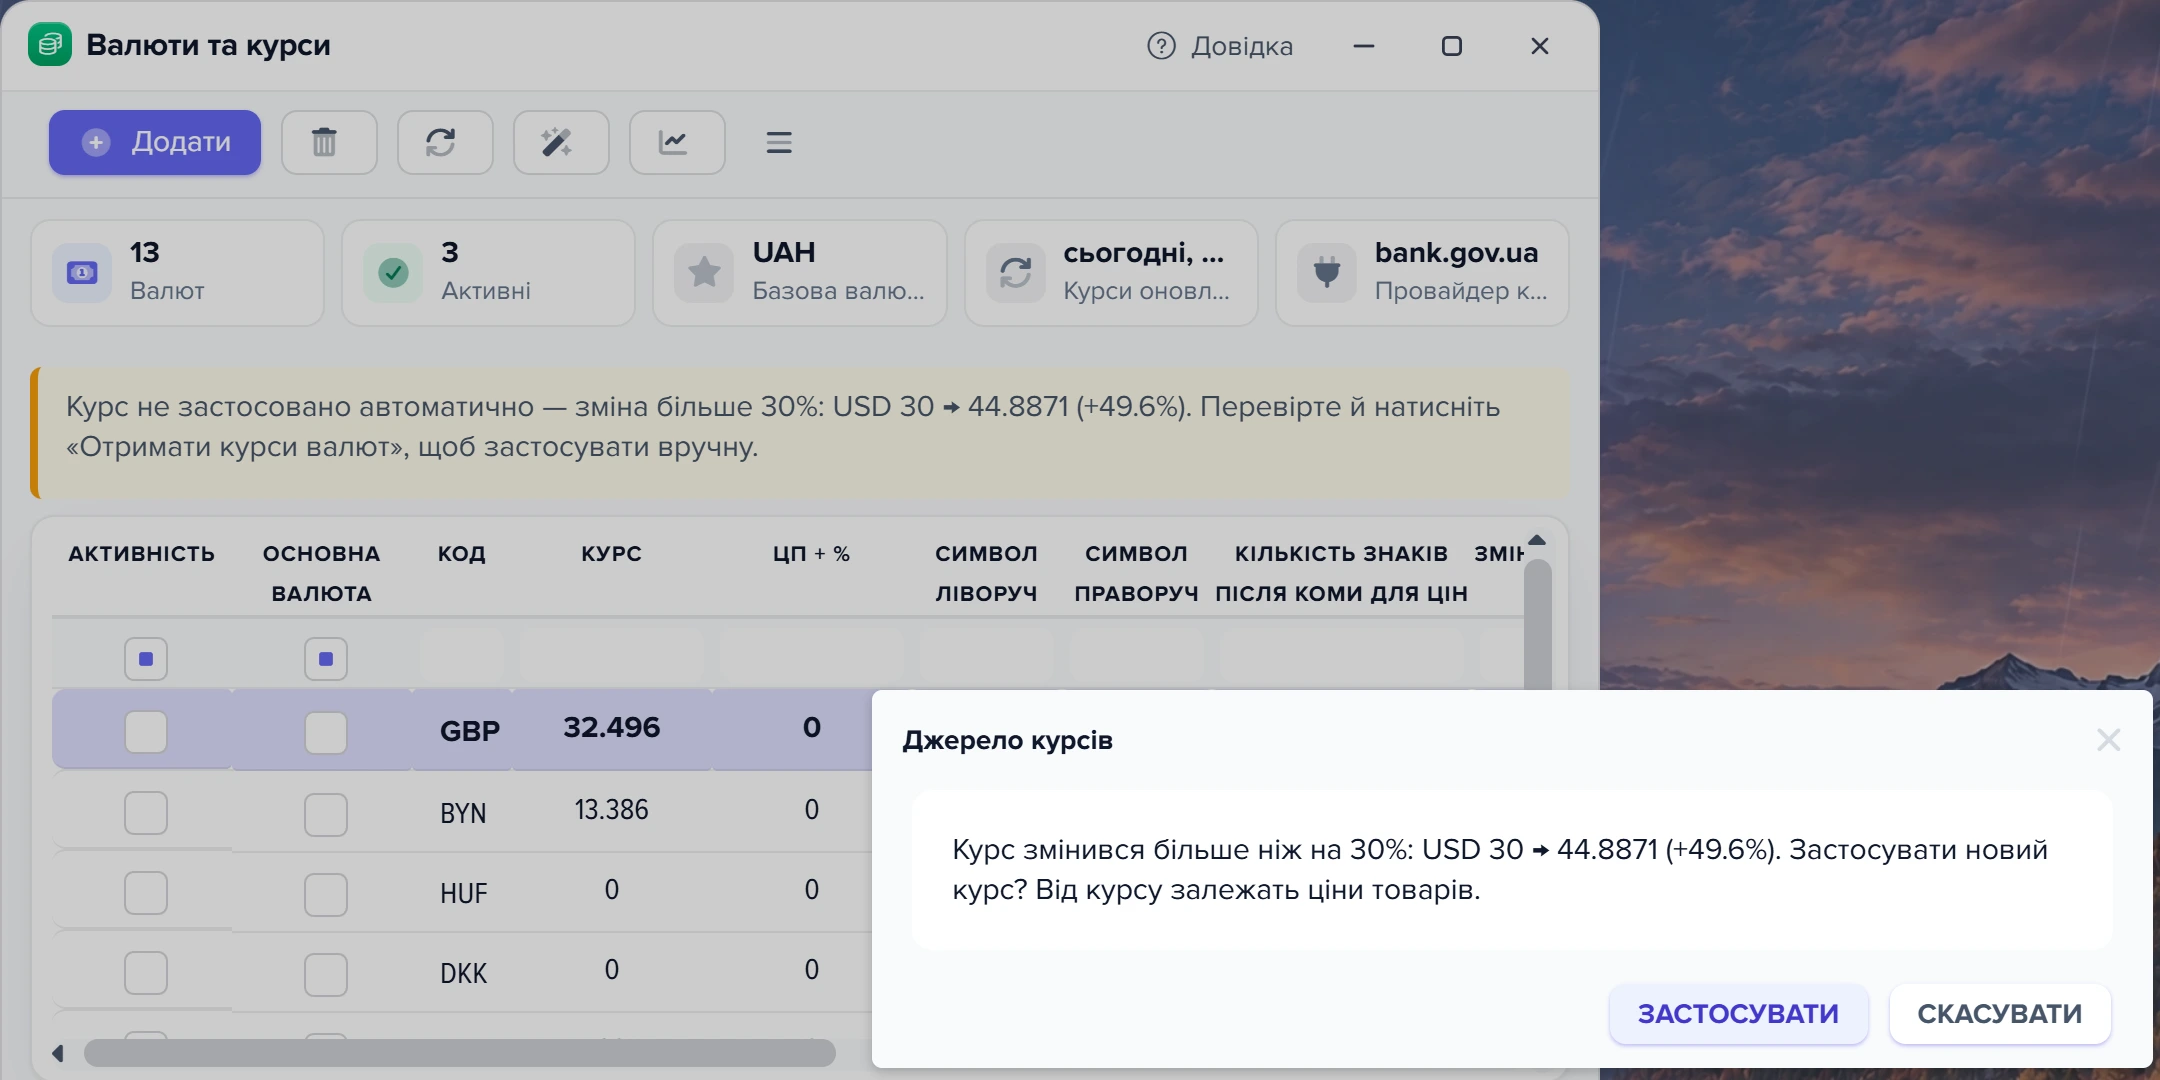This screenshot has width=2160, height=1080.
Task: Click the banknote icon in Валют card
Action: click(82, 272)
